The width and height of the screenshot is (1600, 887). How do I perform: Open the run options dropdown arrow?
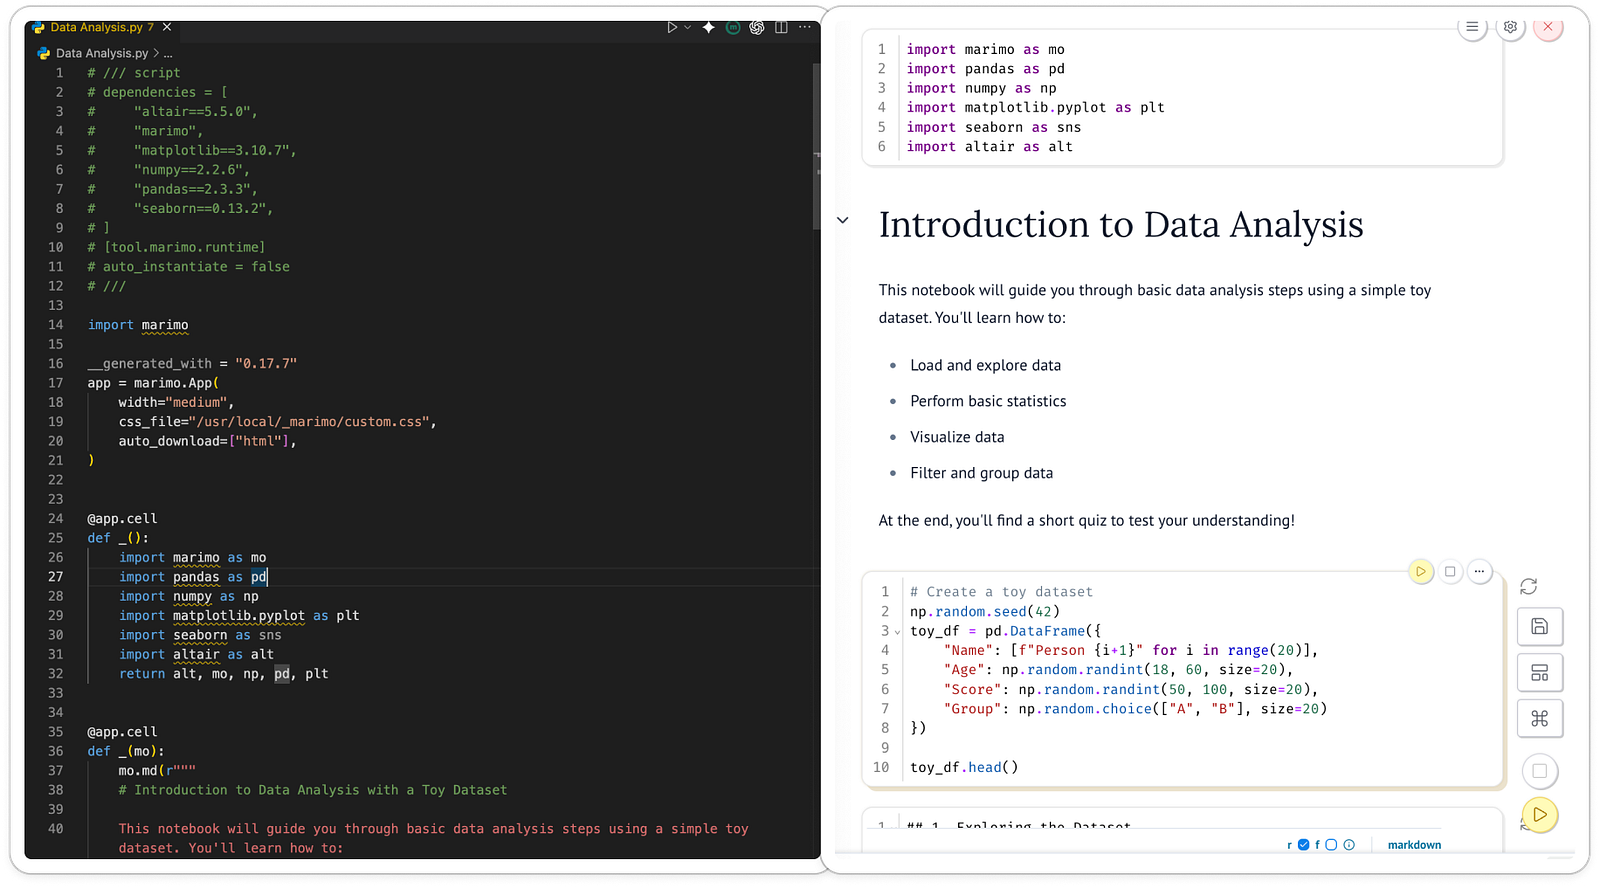pos(688,28)
